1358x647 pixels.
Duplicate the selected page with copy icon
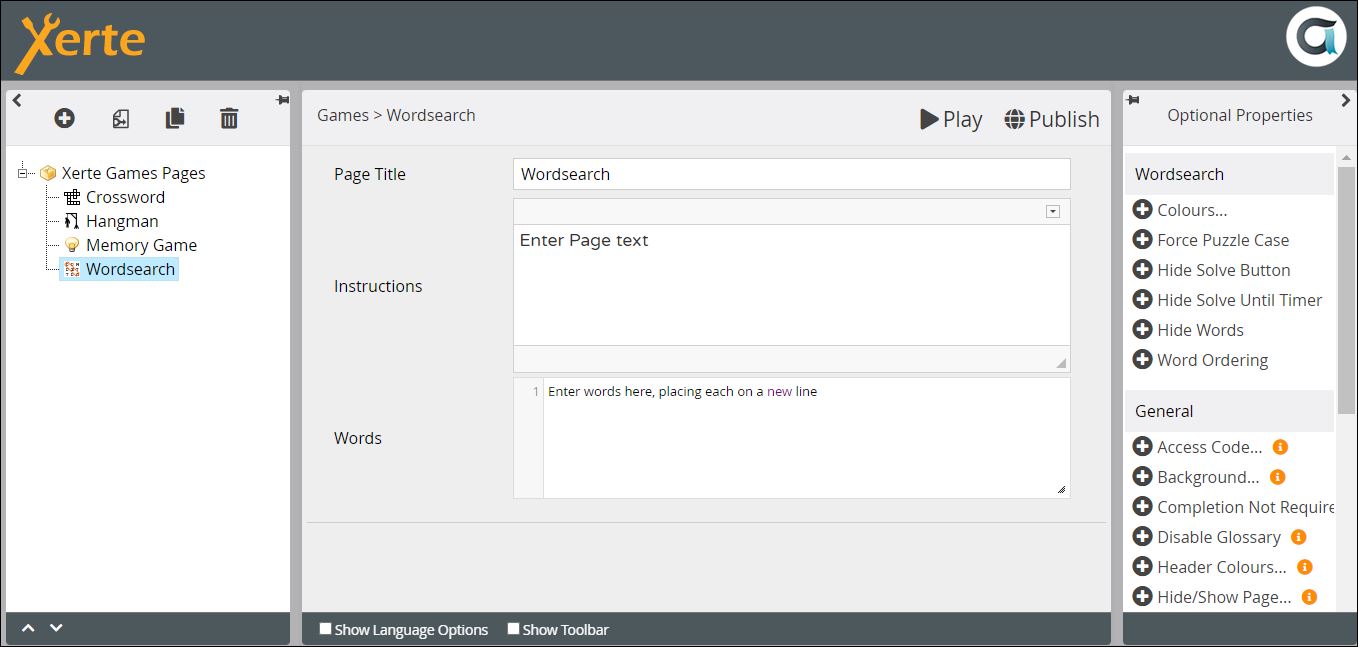click(175, 119)
